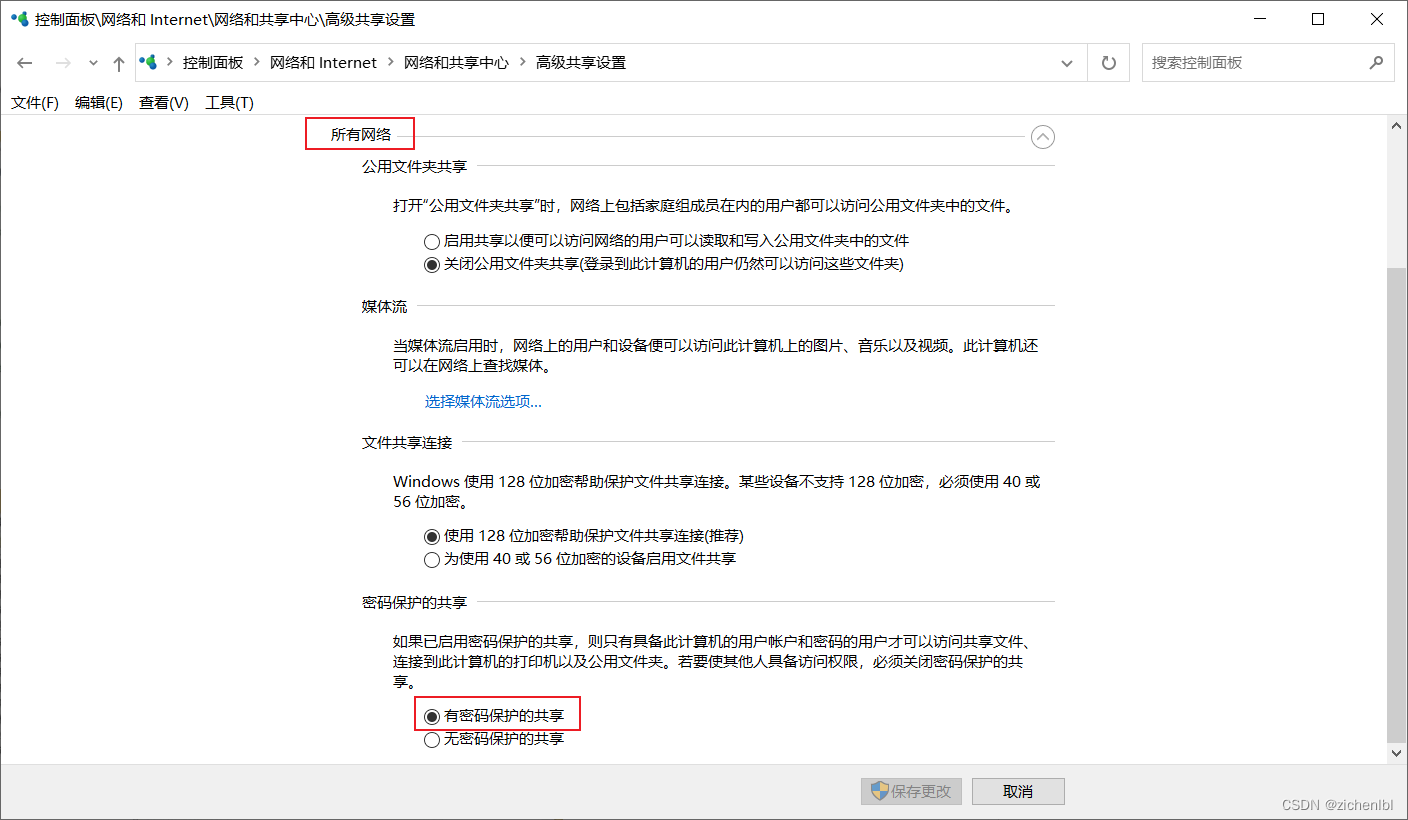Minimize the control panel window
The height and width of the screenshot is (820, 1408).
click(1259, 19)
